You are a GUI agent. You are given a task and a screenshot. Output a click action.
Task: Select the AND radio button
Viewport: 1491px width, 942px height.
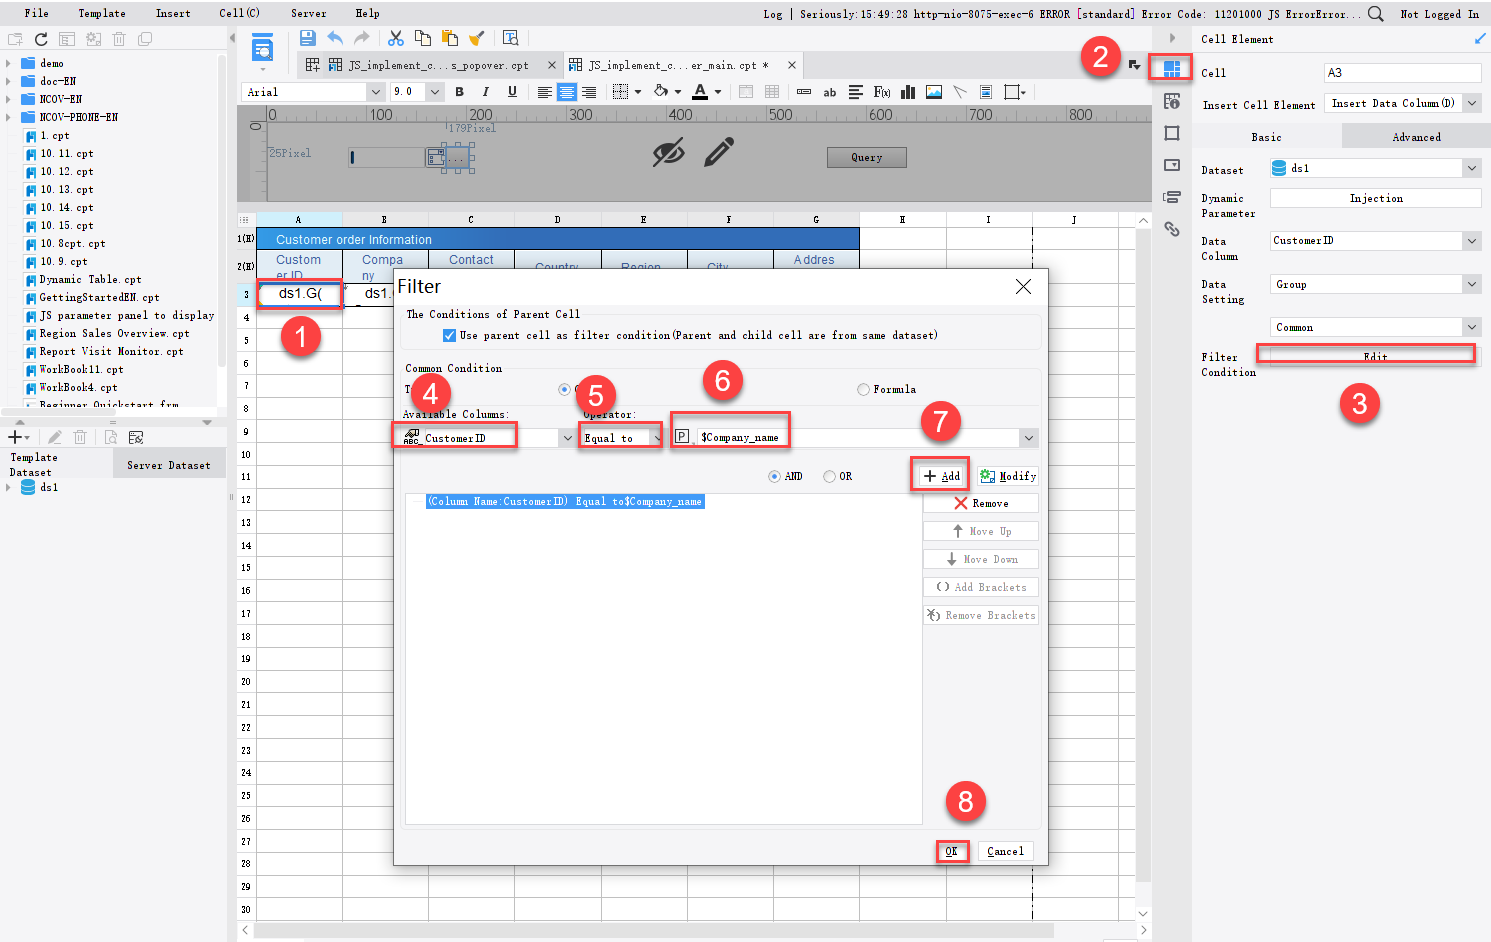[x=774, y=477]
